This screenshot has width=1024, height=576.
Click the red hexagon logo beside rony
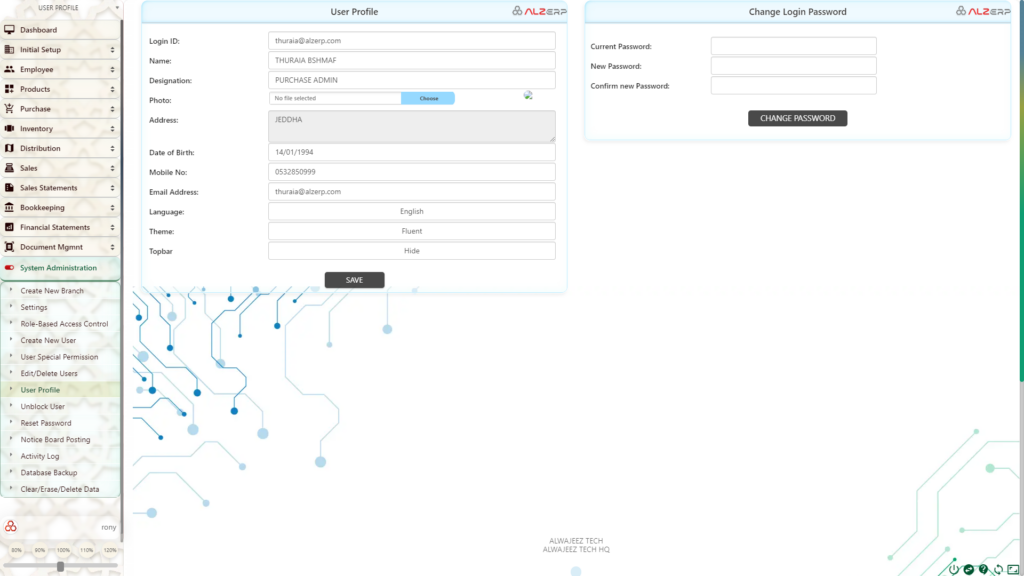10,526
